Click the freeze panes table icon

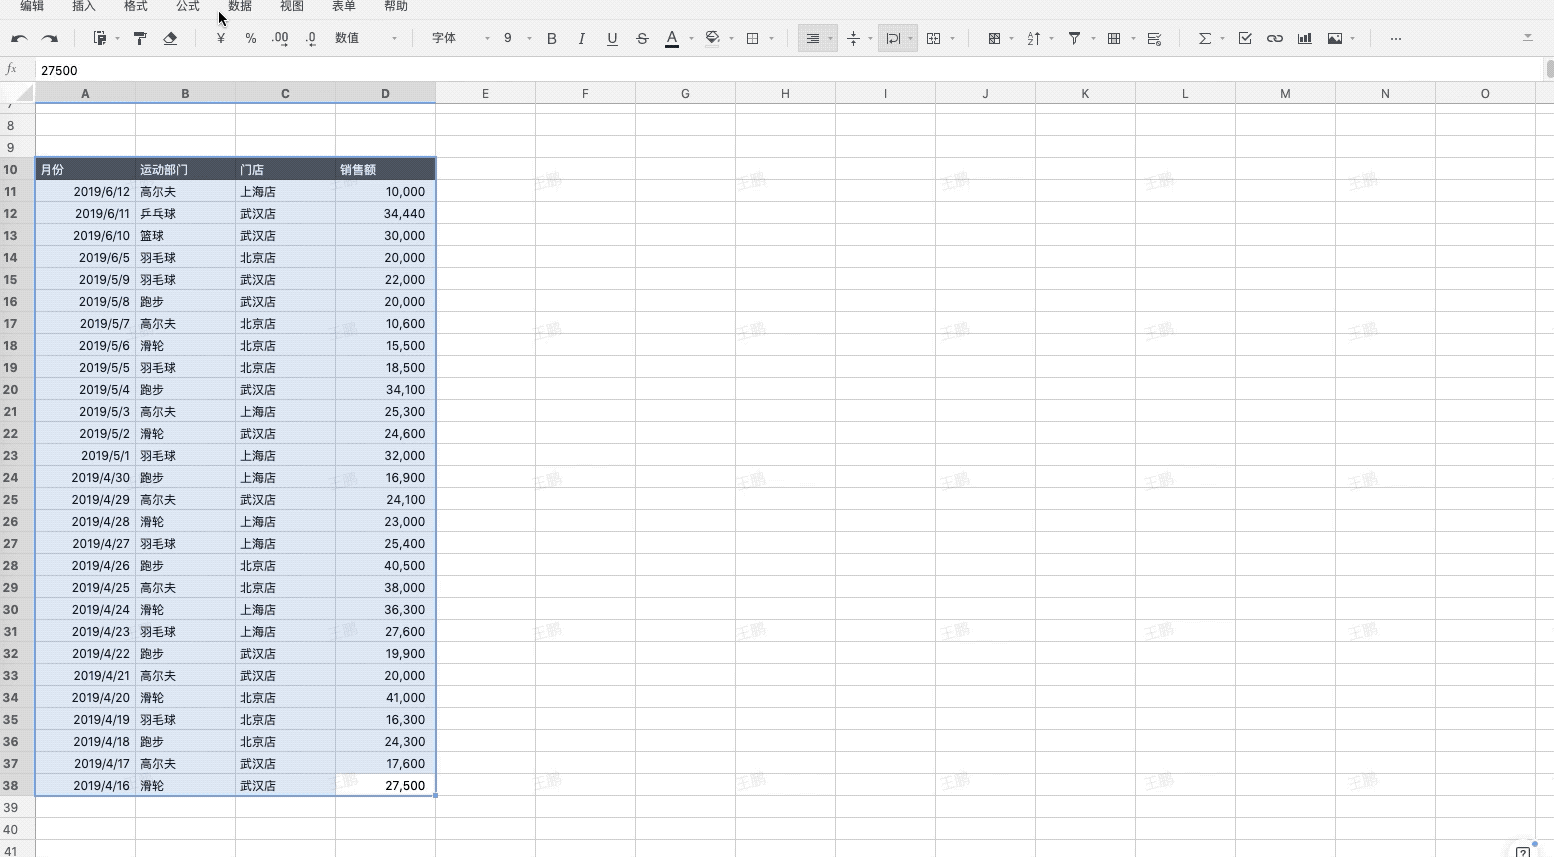pos(1114,39)
